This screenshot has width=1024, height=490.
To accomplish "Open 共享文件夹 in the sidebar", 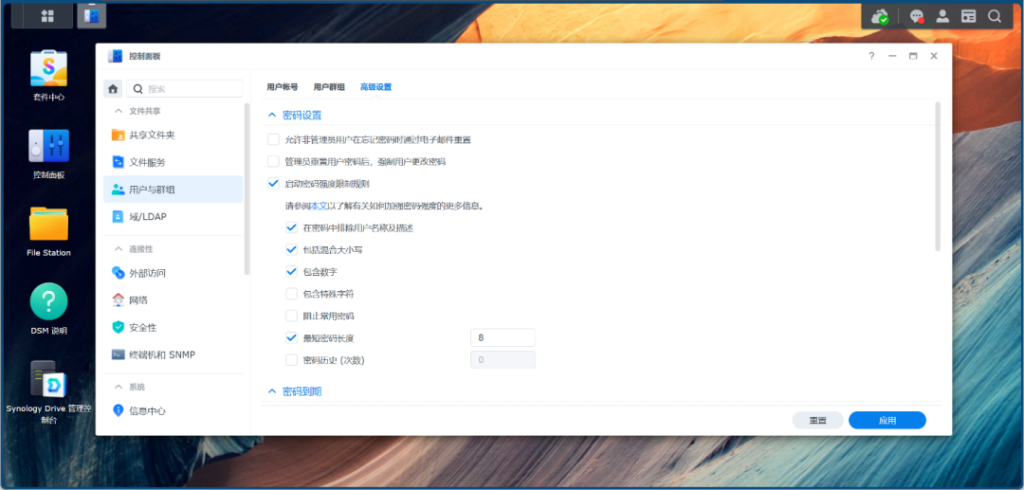I will click(x=173, y=135).
